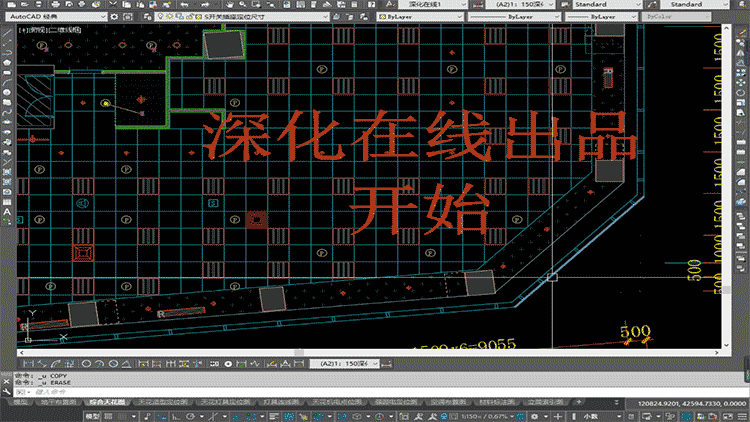Image resolution: width=750 pixels, height=422 pixels.
Task: Switch to the 材料标注图 layout tab
Action: (x=497, y=402)
